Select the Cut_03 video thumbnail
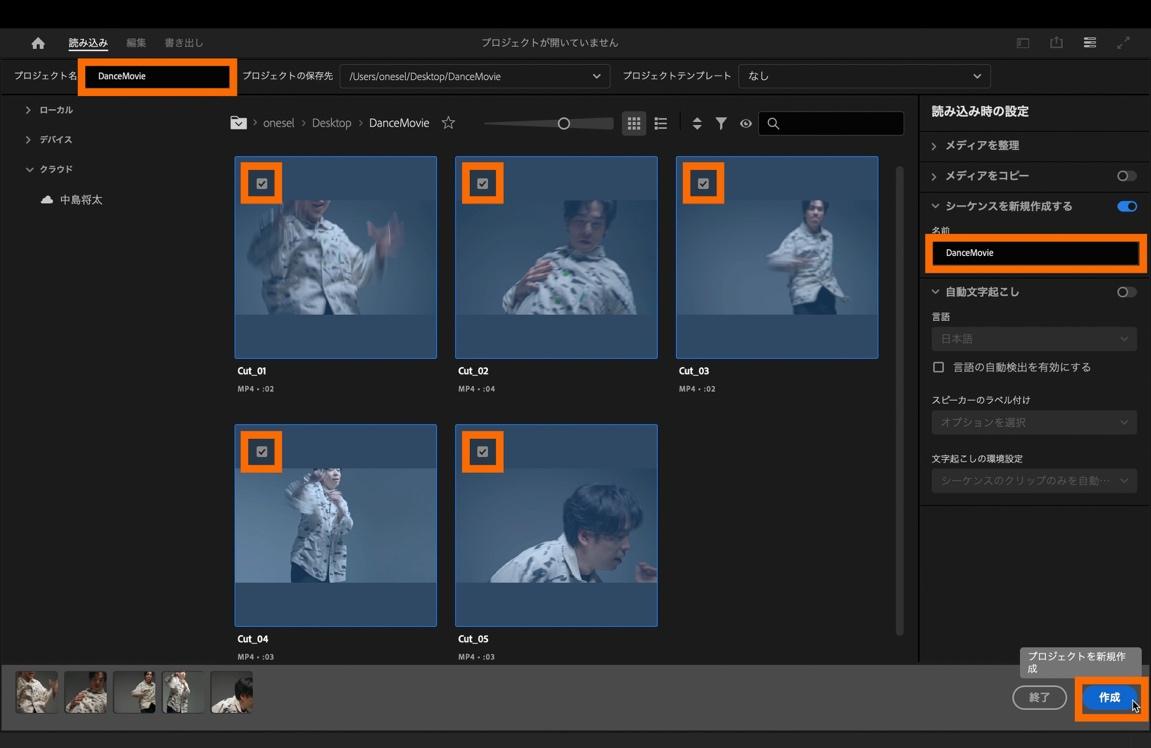 [x=777, y=257]
